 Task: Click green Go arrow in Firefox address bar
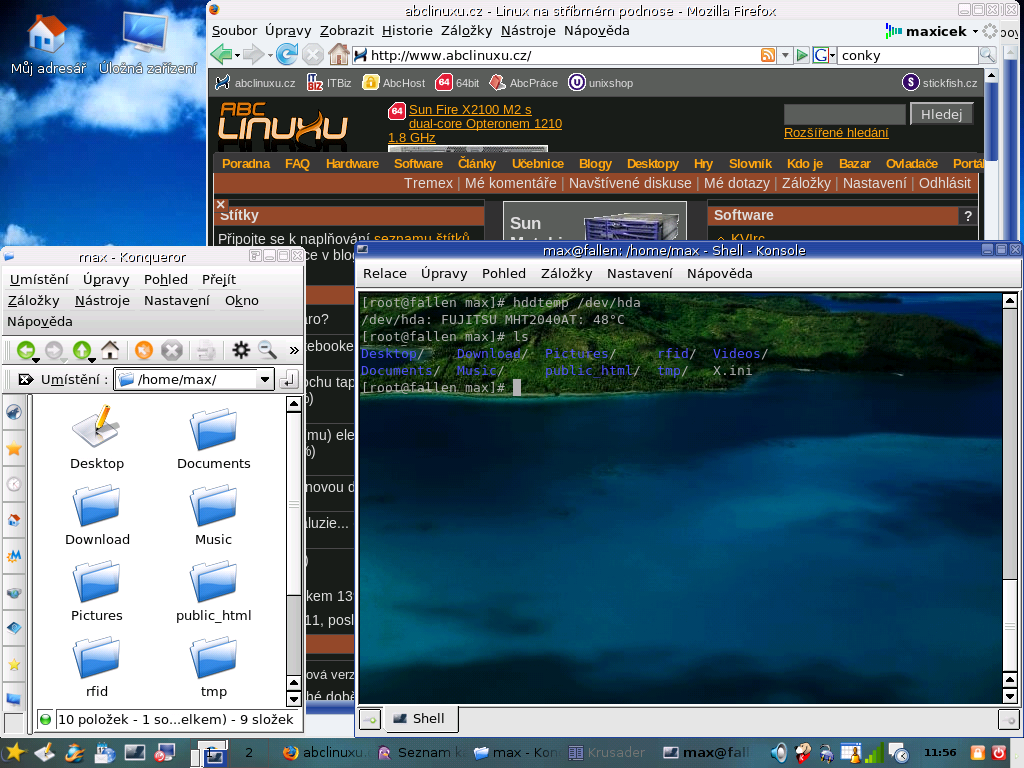tap(802, 56)
